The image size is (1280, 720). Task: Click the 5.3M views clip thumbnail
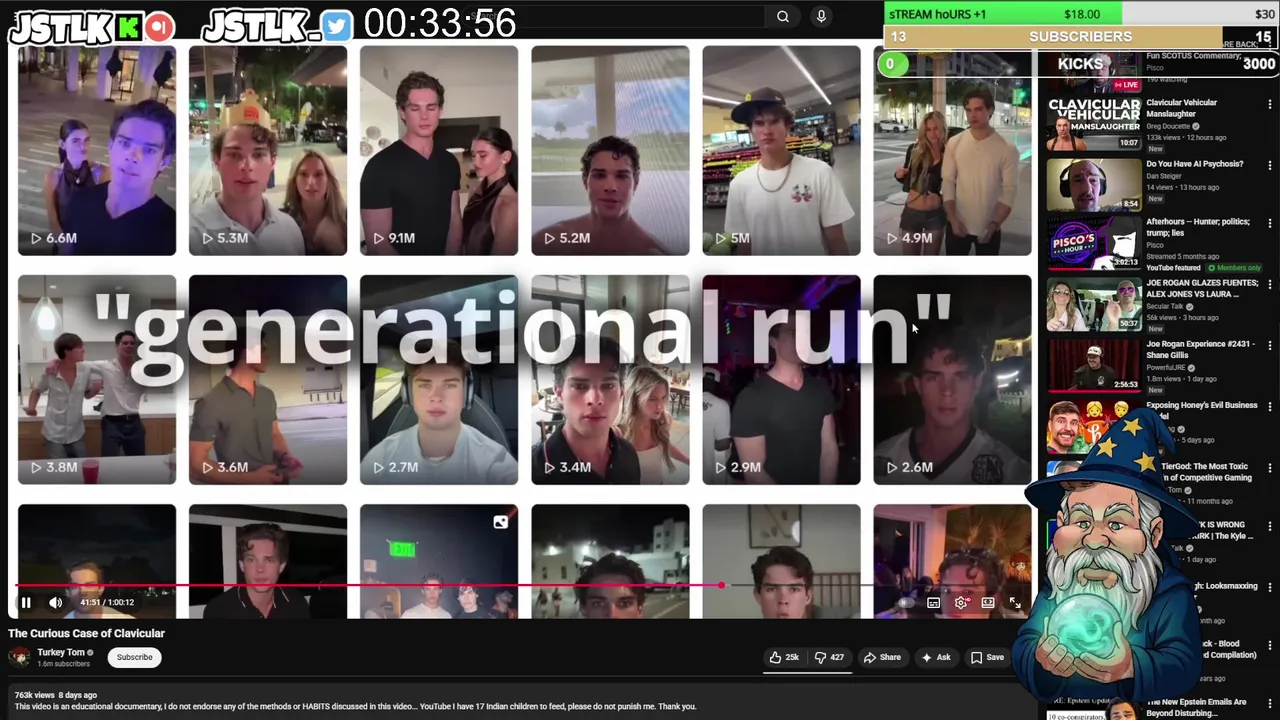coord(268,151)
